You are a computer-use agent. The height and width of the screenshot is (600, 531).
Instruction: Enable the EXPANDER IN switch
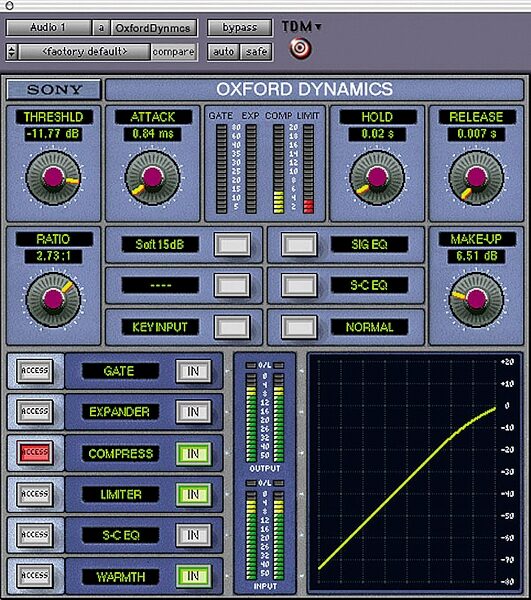(x=193, y=412)
